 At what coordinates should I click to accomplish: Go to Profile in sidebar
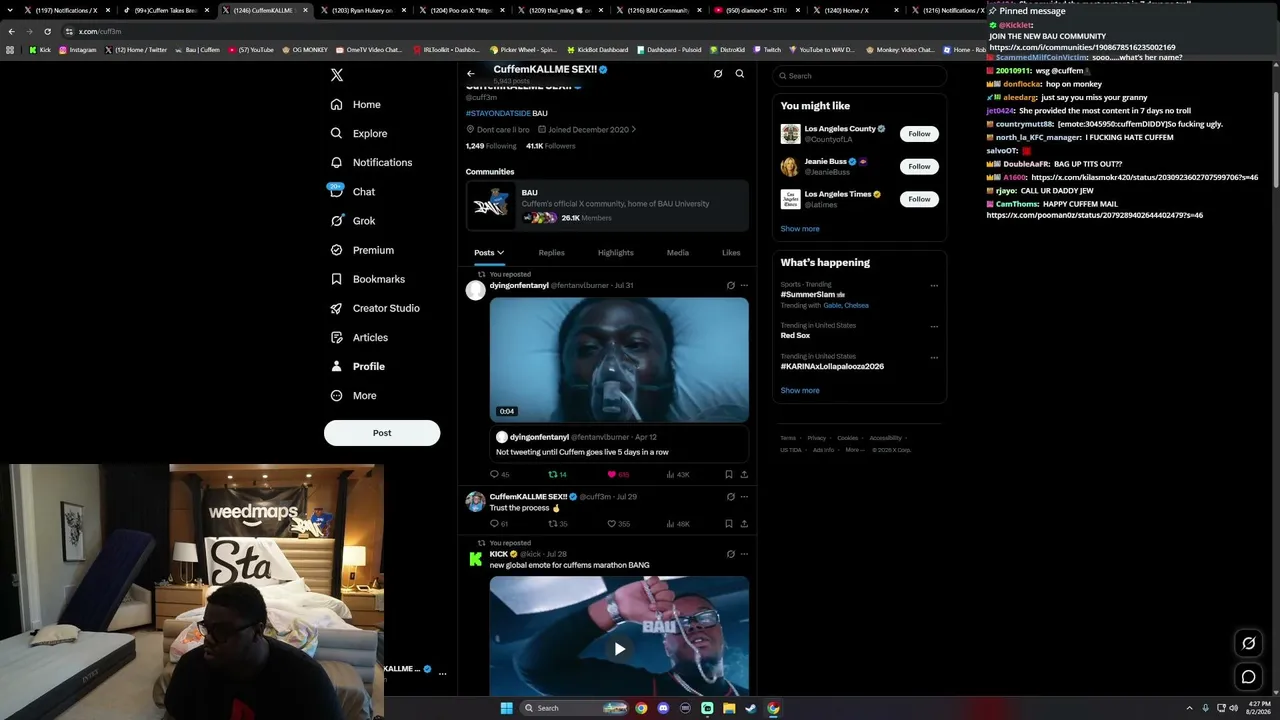pos(357,366)
